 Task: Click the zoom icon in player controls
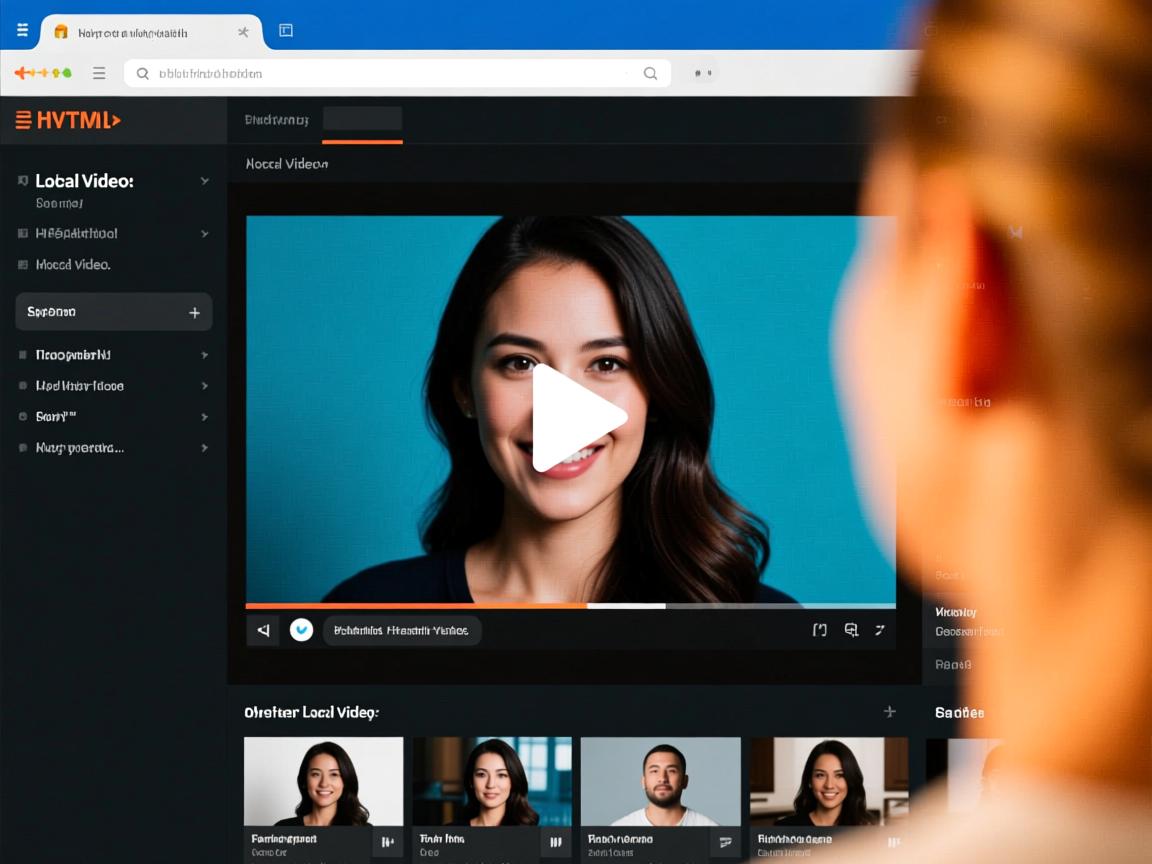tap(851, 630)
